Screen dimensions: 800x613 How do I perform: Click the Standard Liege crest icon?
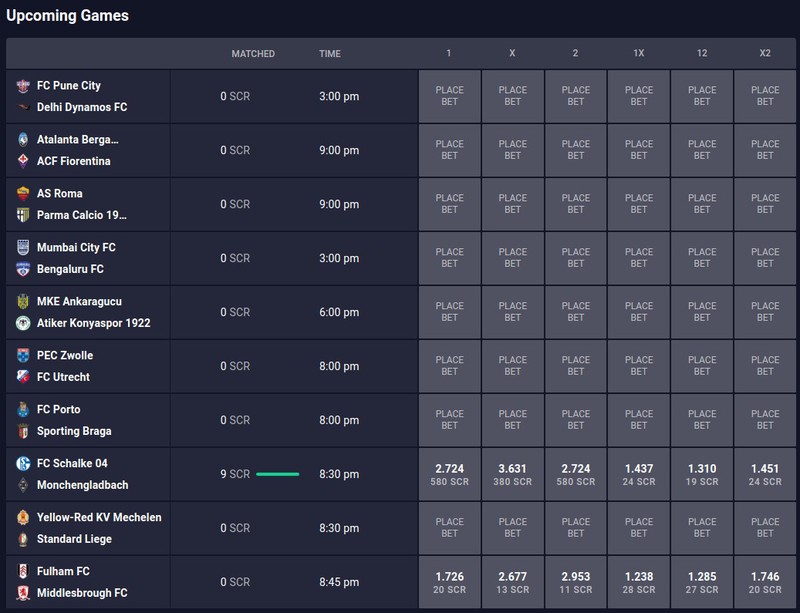click(x=23, y=539)
